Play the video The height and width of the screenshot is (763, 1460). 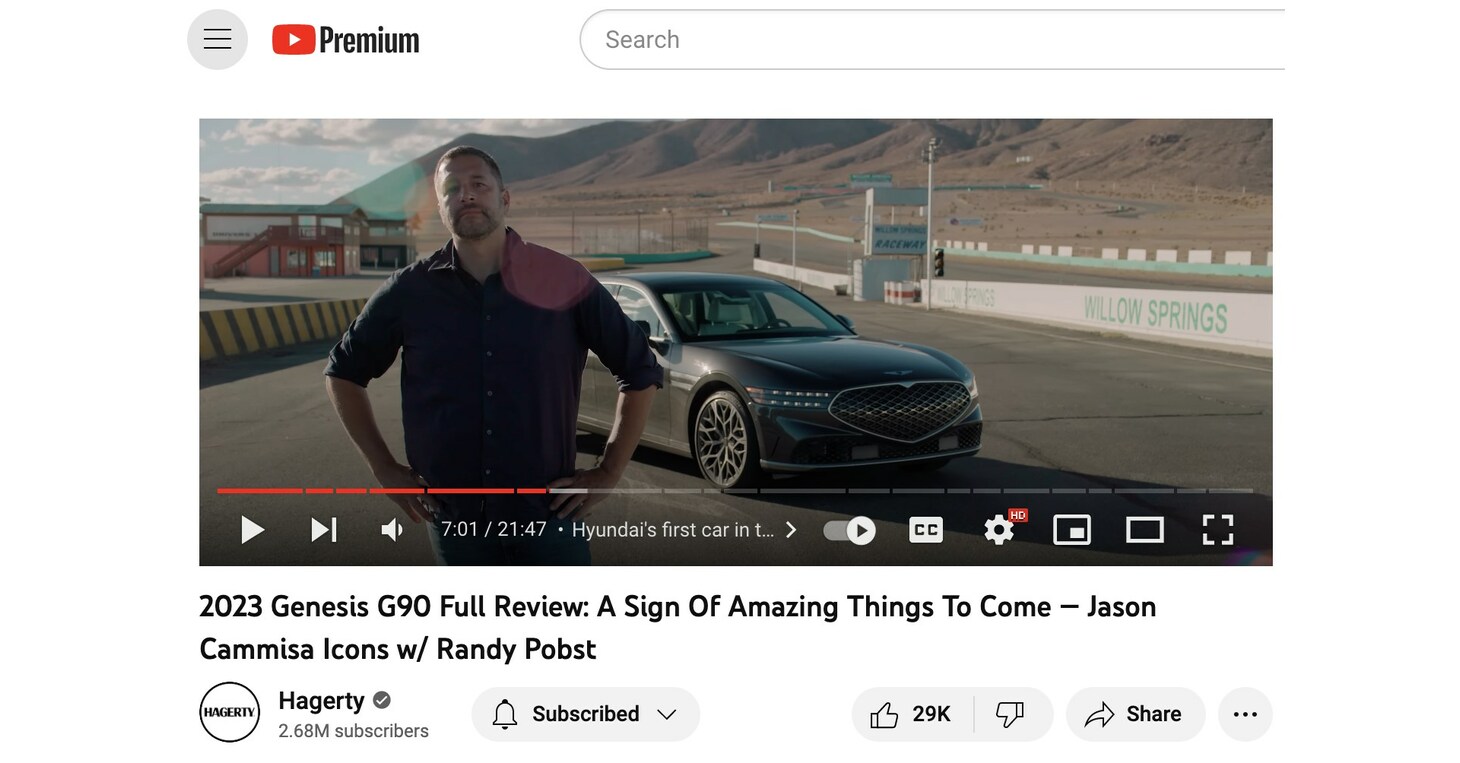coord(253,529)
